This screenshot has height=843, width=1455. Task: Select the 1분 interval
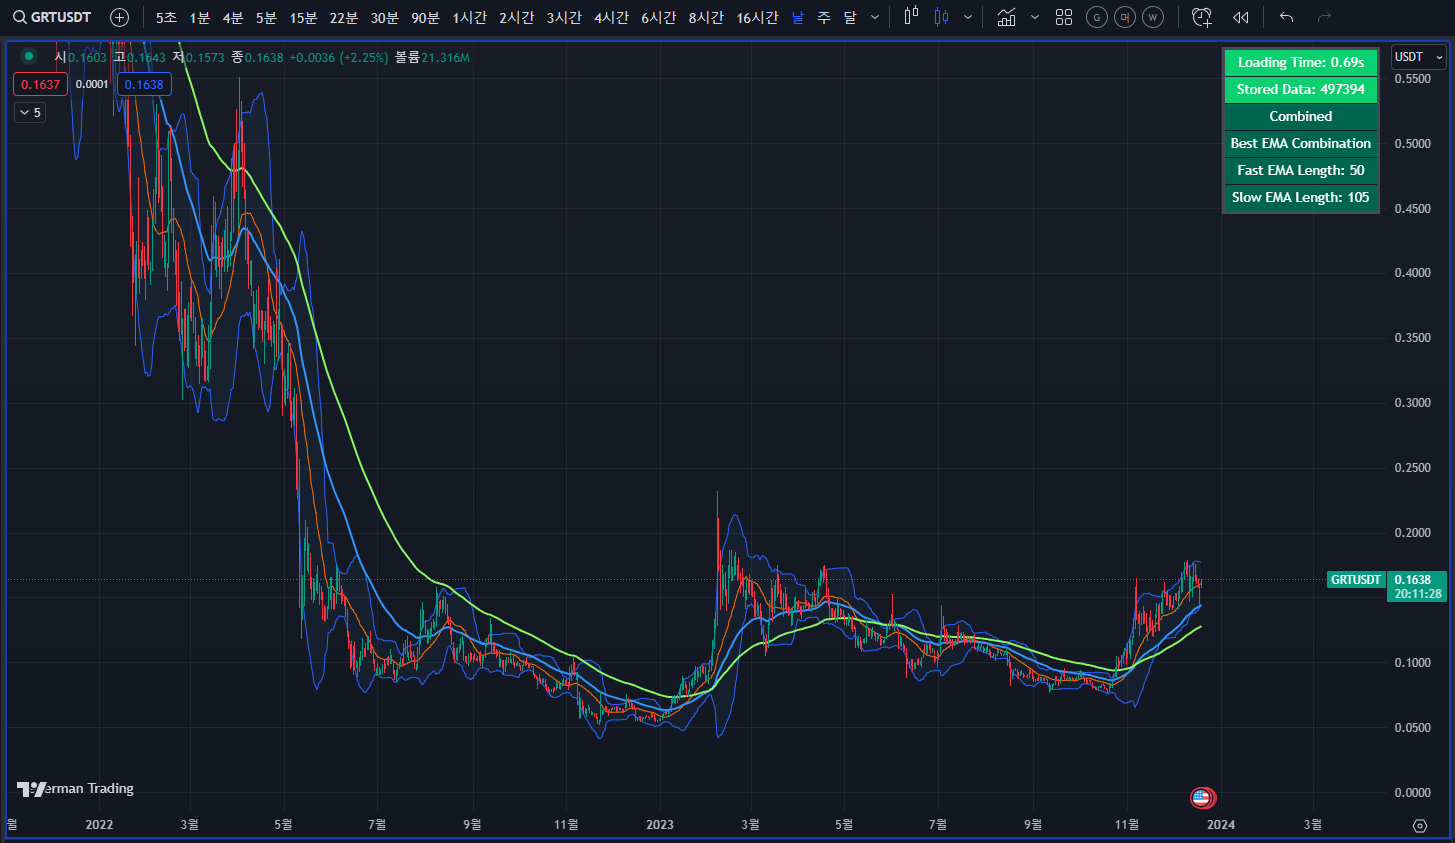[200, 17]
